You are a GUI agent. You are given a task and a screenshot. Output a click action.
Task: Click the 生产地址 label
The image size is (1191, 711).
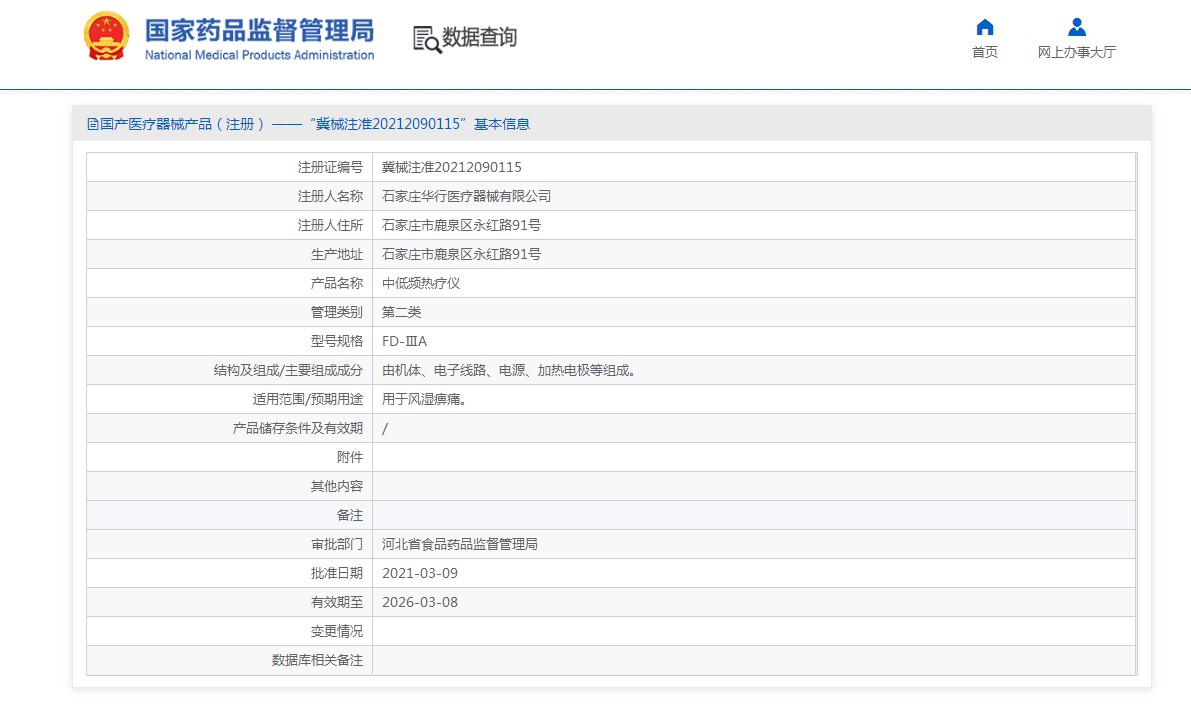[x=336, y=254]
